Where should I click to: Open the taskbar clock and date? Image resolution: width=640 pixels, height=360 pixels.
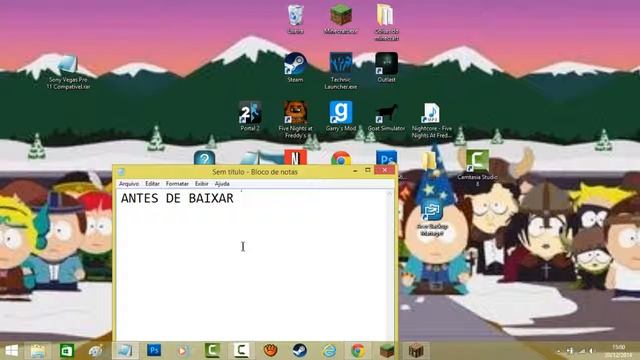pos(618,351)
